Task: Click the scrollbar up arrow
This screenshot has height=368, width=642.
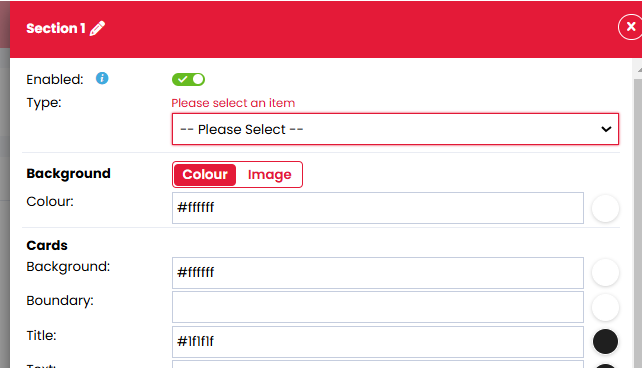Action: (639, 69)
